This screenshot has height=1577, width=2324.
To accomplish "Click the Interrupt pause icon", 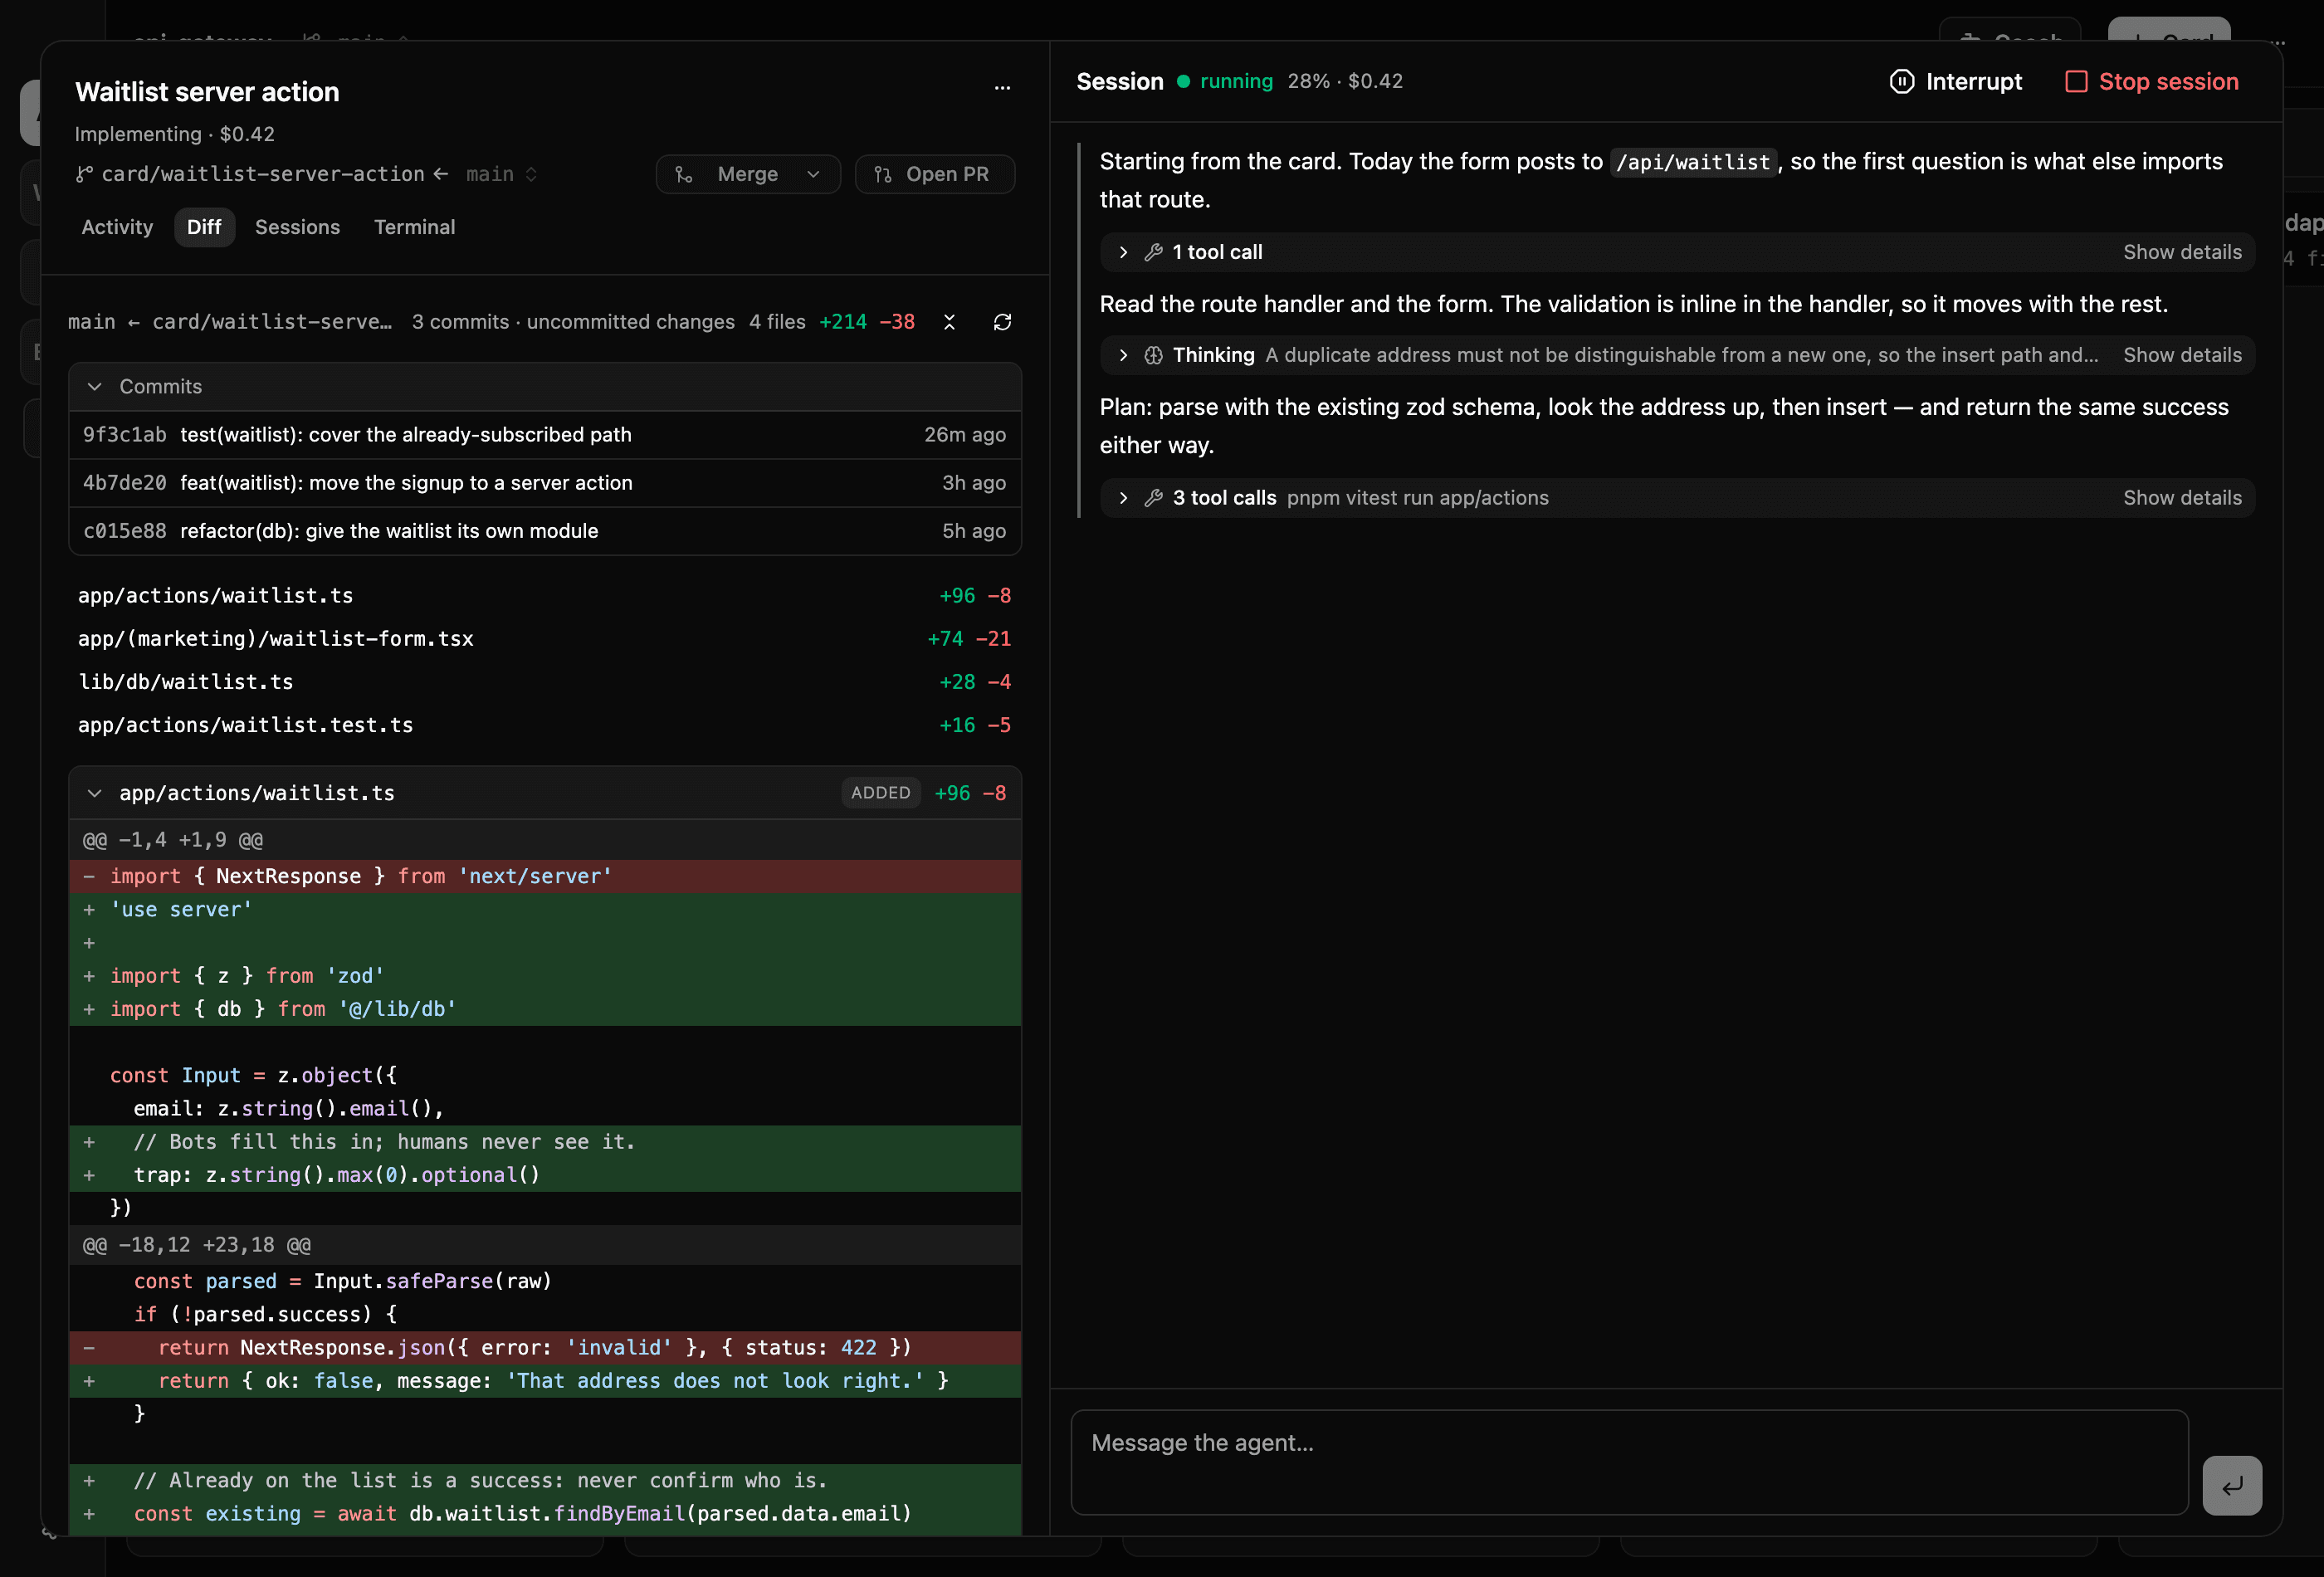I will click(1901, 82).
